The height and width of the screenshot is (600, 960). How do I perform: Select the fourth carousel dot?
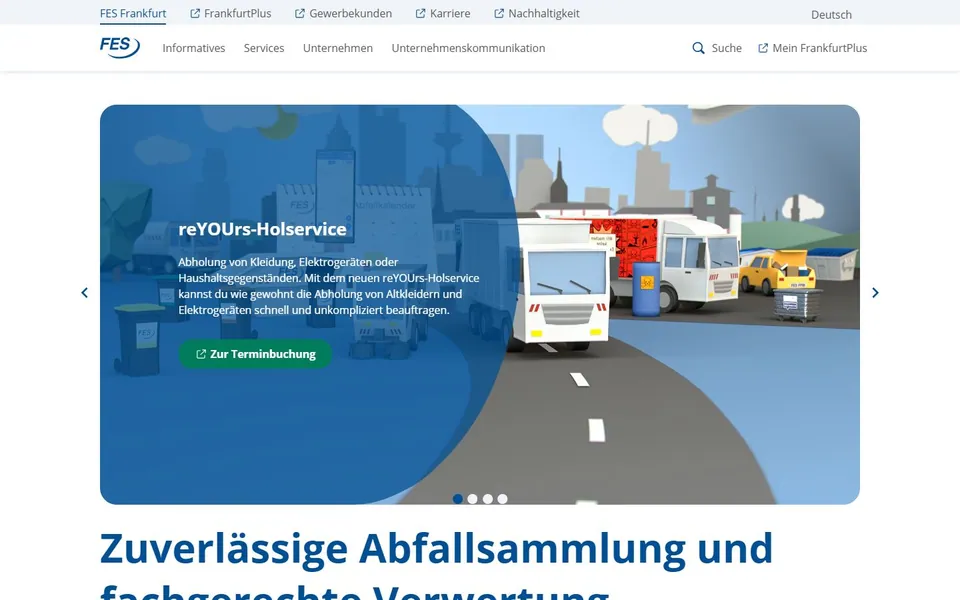(502, 499)
